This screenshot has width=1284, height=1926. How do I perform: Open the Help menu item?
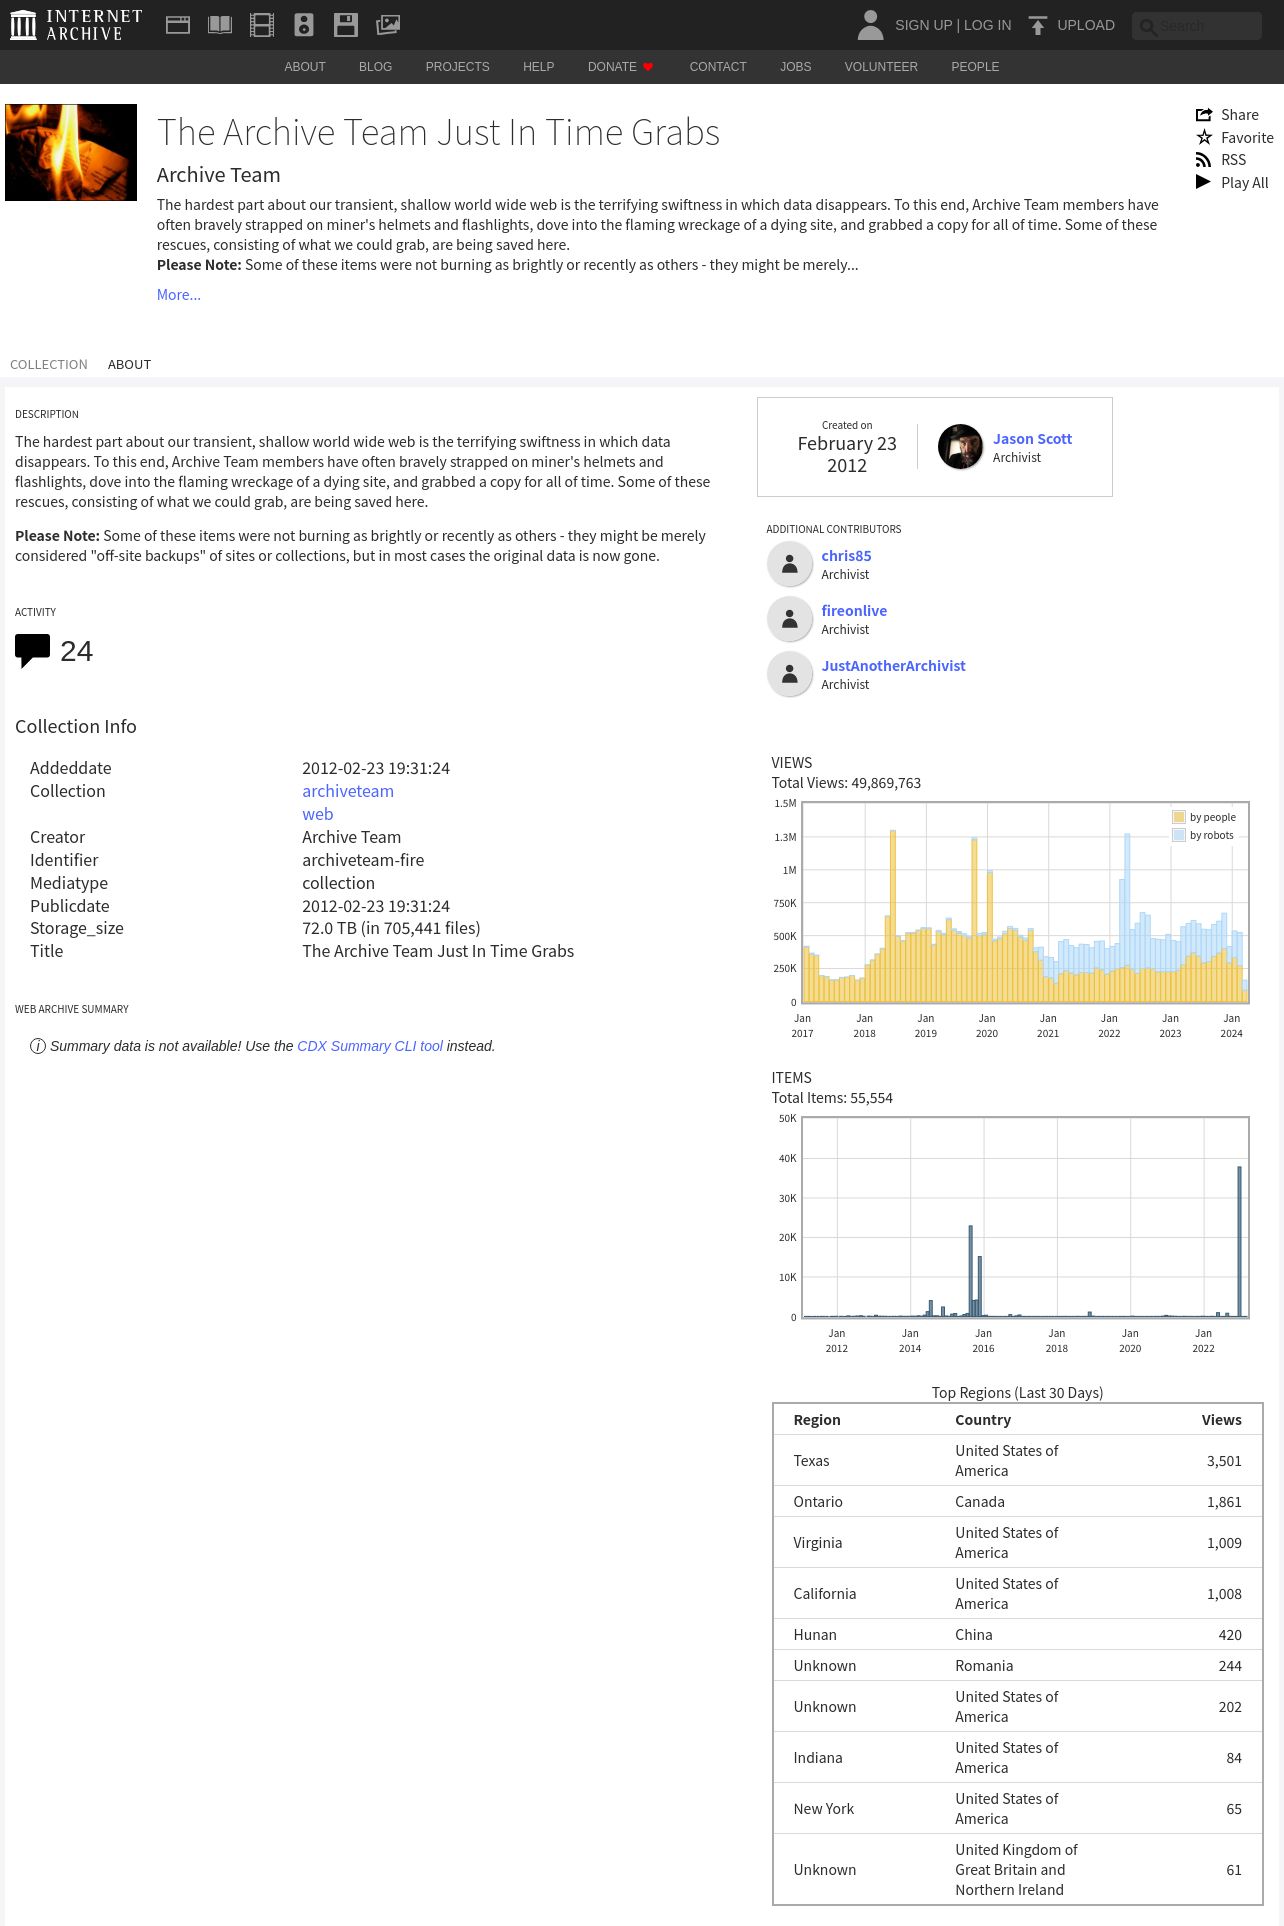coord(538,67)
